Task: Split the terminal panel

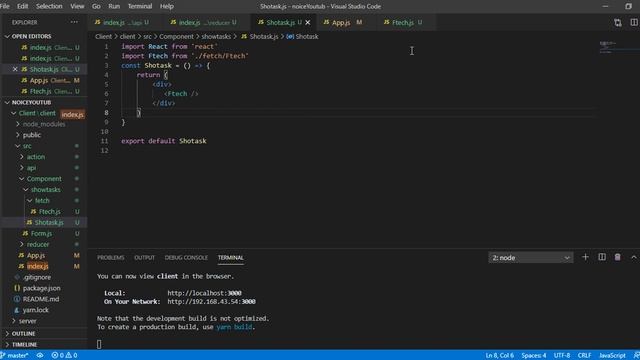Action: [602, 257]
